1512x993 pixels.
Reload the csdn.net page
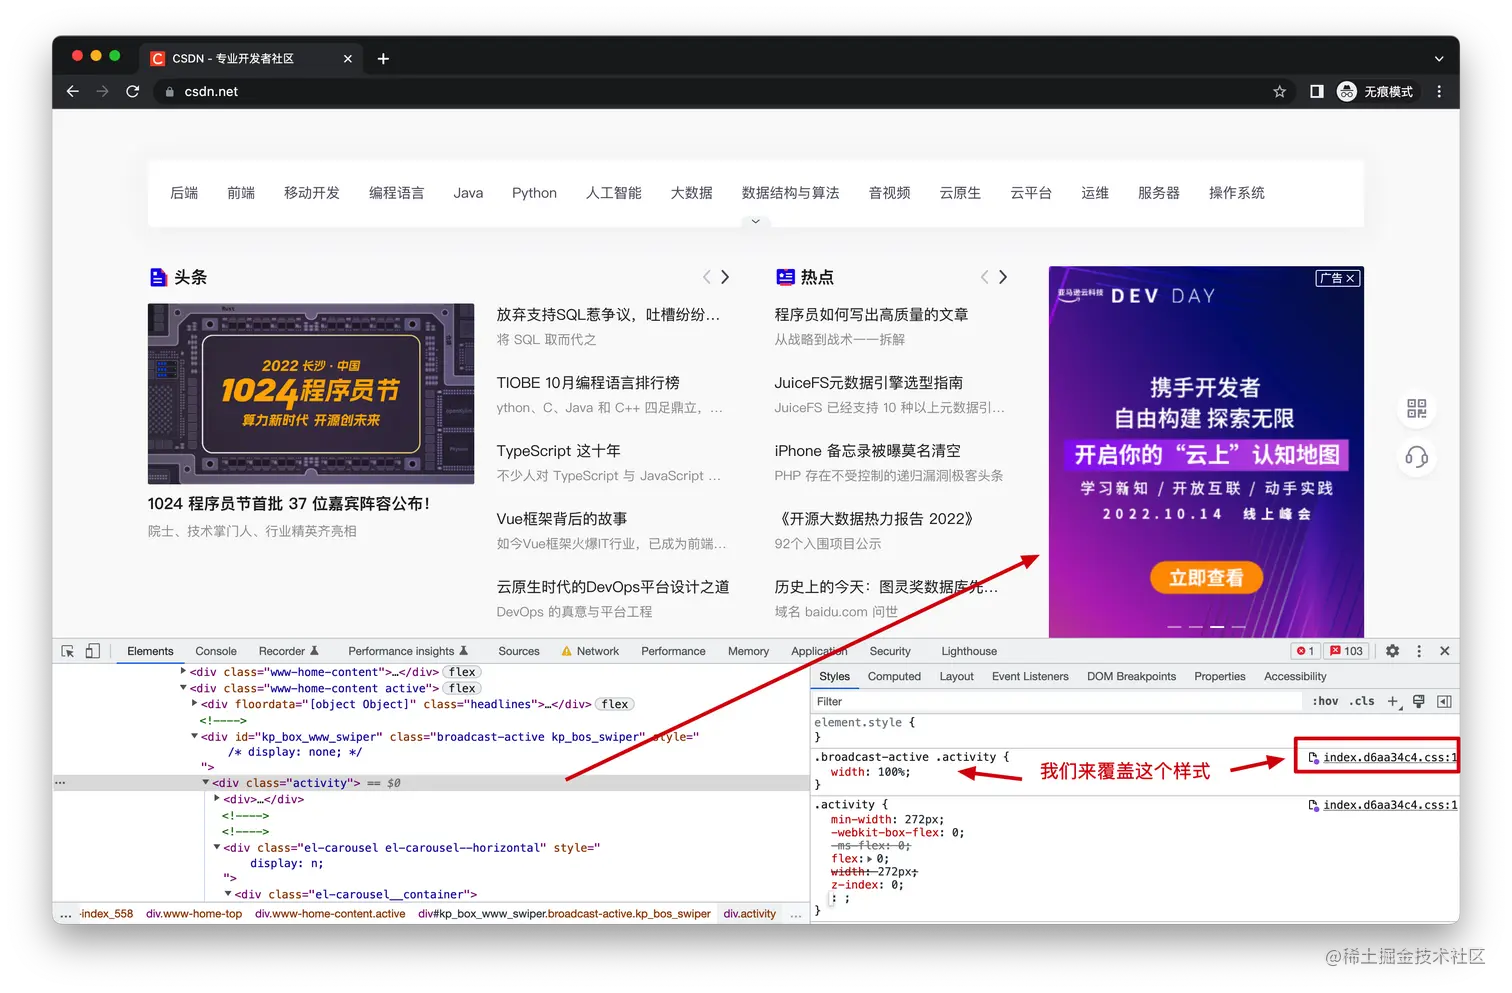132,91
